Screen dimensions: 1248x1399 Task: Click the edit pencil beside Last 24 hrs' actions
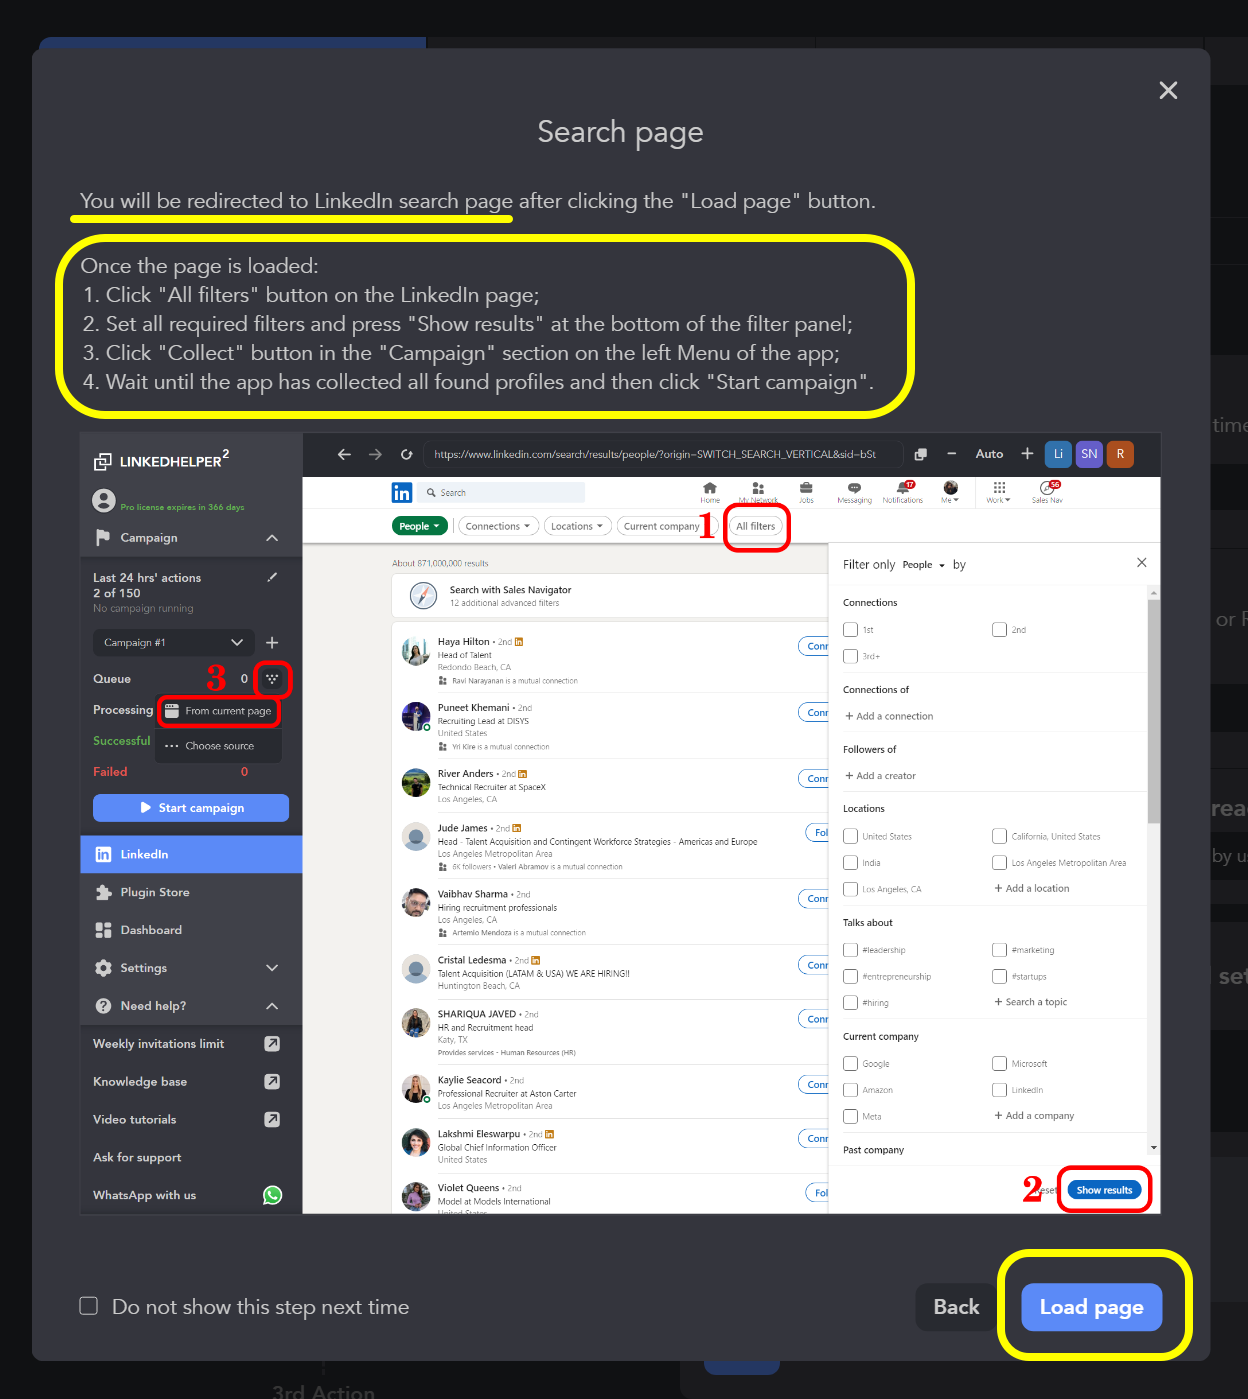pos(272,578)
